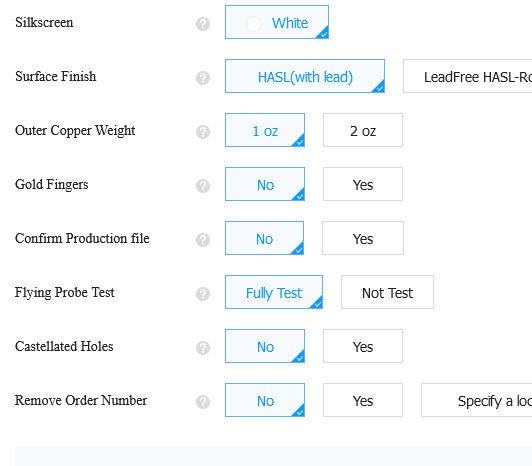Open help icon for Castellated Holes
Viewport: 532px width, 466px height.
click(203, 348)
